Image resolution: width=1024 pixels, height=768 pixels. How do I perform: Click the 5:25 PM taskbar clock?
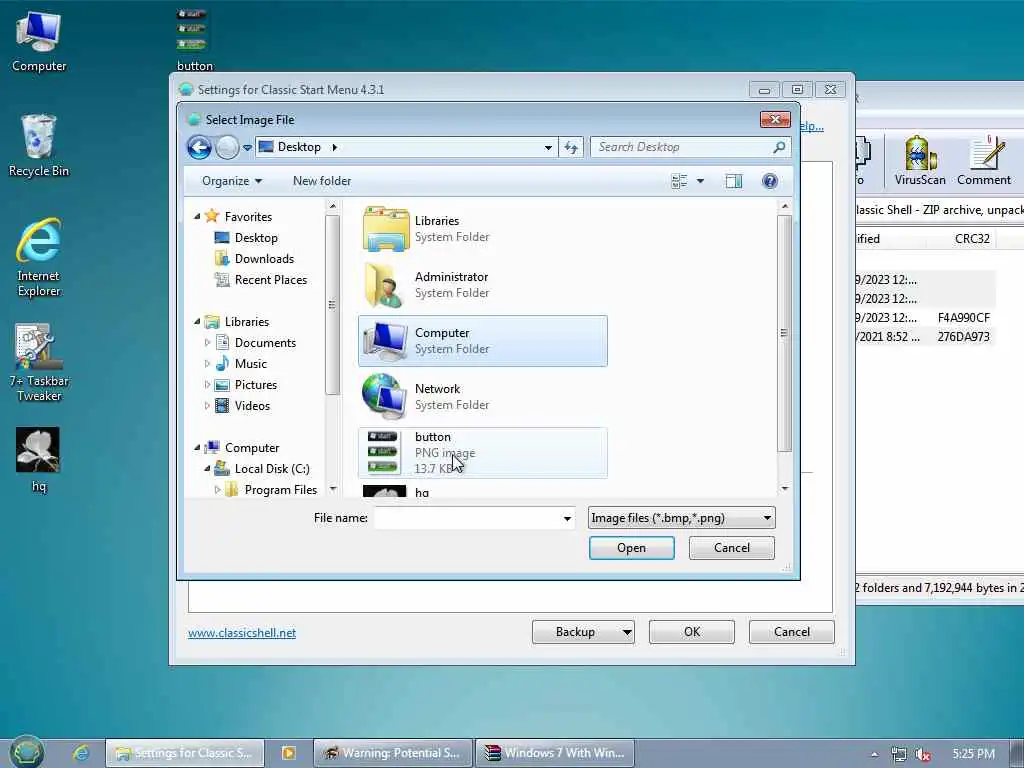pyautogui.click(x=973, y=754)
